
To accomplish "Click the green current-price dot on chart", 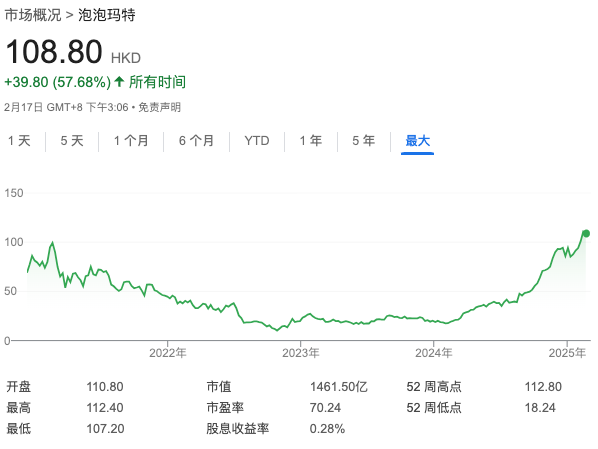I will (x=586, y=233).
